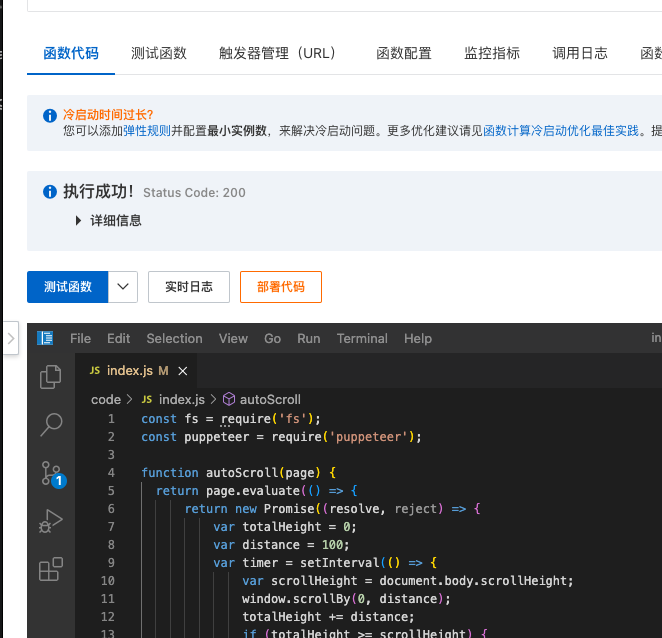Follow the 弹性规则 link
Viewport: 662px width, 638px height.
pyautogui.click(x=147, y=131)
